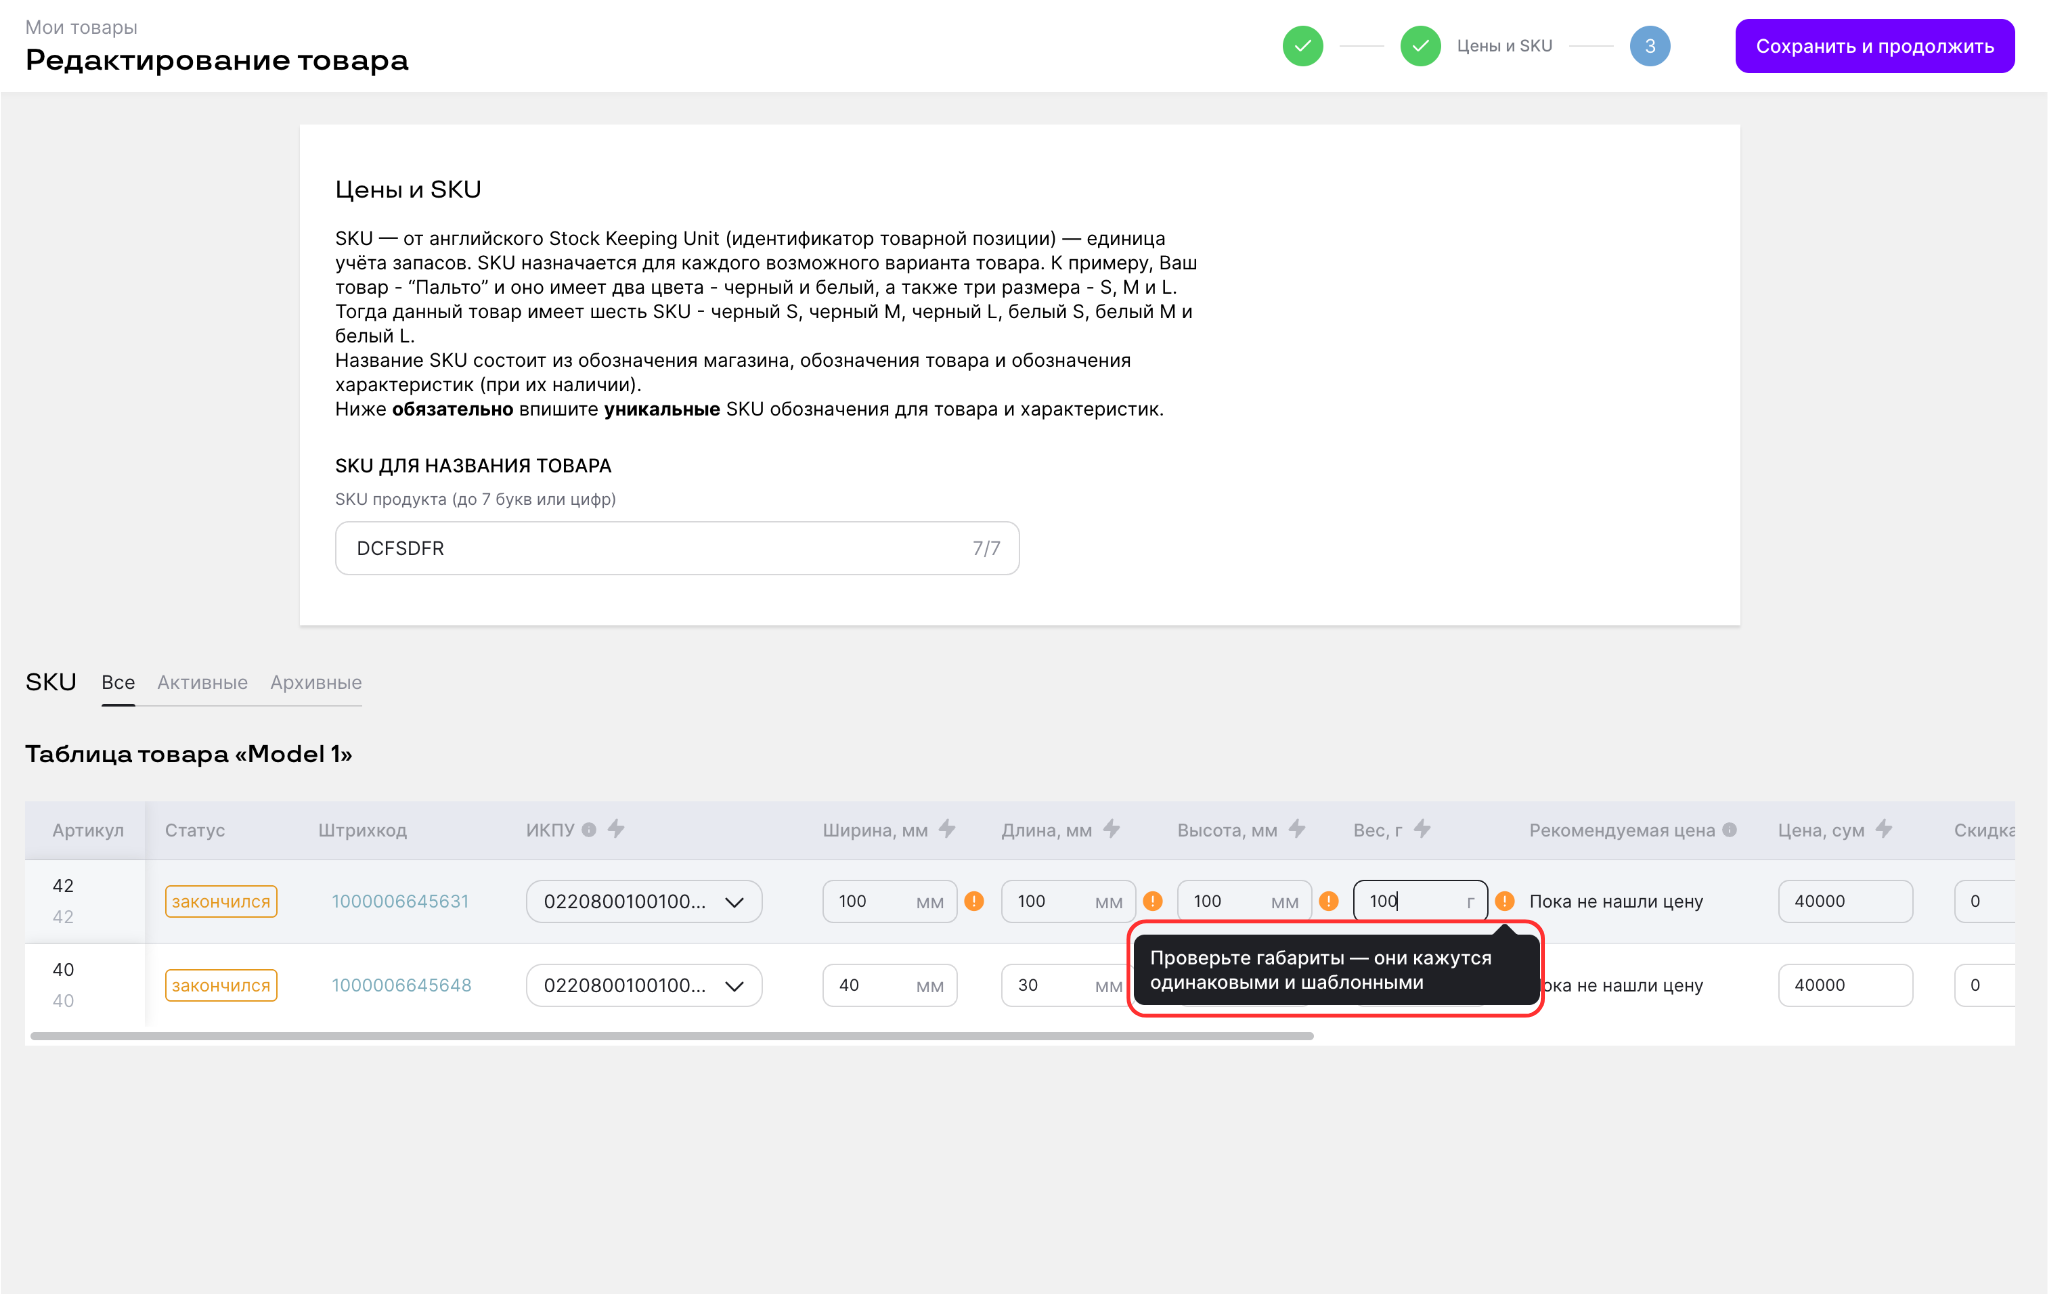Click orange warning icon after weight field
The width and height of the screenshot is (2048, 1294).
coord(1505,901)
